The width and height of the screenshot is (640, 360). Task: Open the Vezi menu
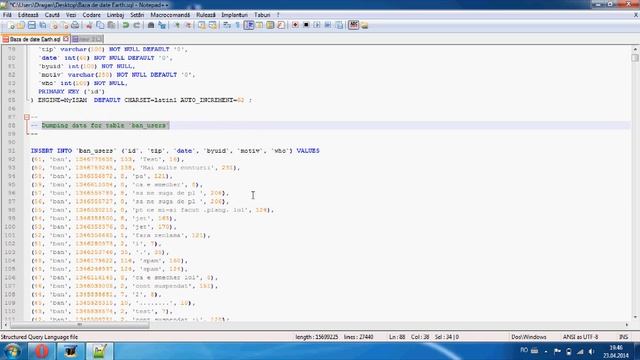pyautogui.click(x=71, y=15)
